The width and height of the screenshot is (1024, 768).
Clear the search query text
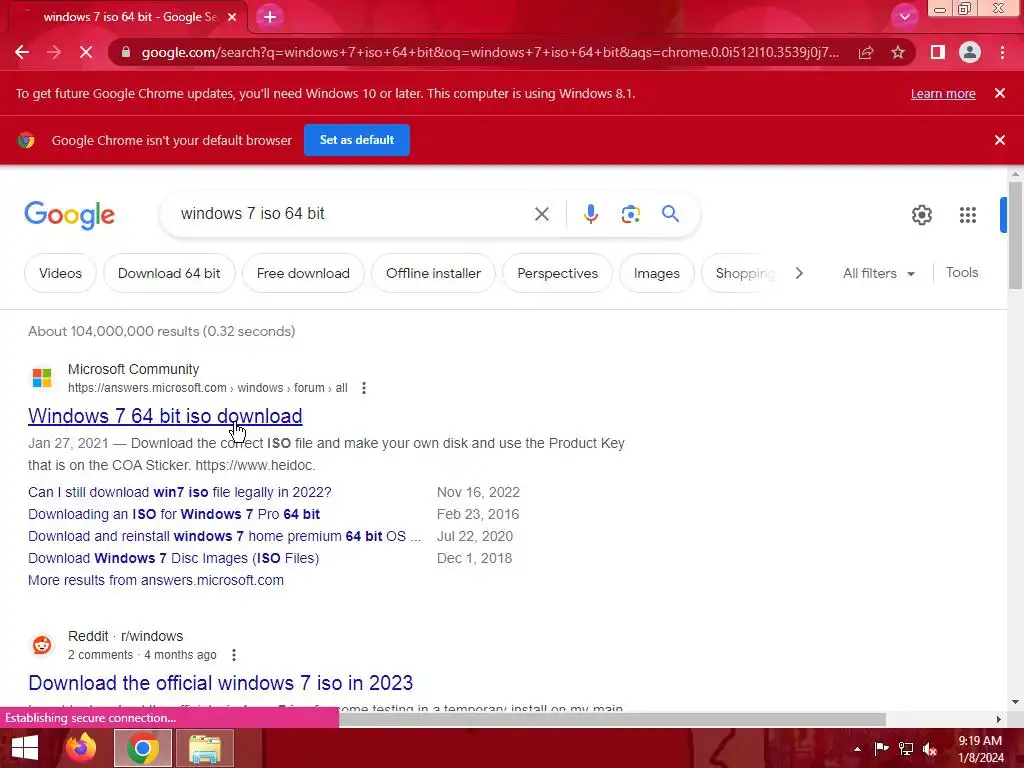click(541, 214)
